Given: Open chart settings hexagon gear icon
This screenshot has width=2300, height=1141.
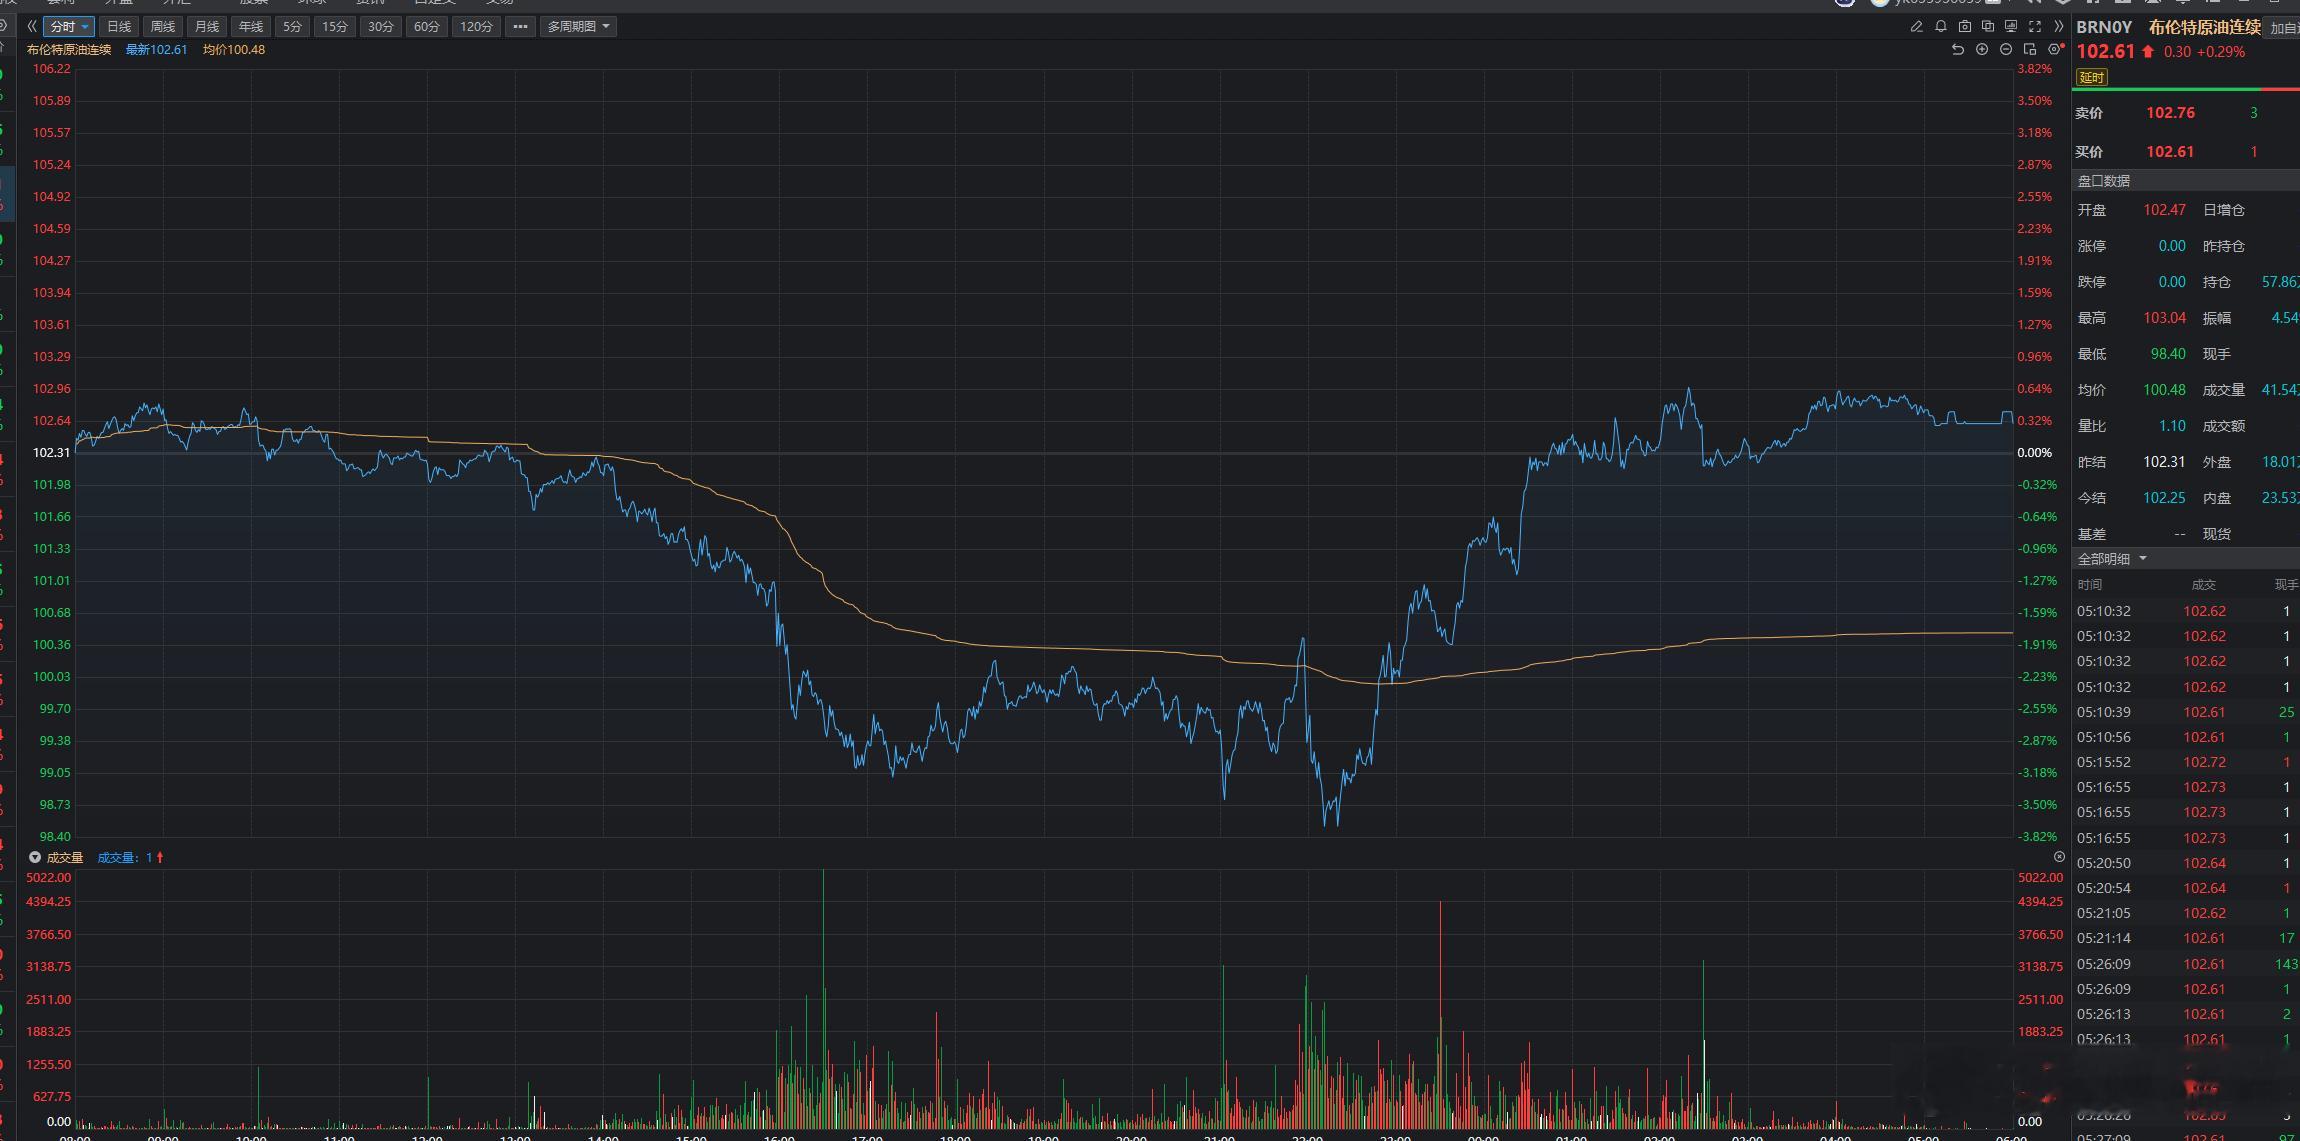Looking at the screenshot, I should pos(2054,49).
